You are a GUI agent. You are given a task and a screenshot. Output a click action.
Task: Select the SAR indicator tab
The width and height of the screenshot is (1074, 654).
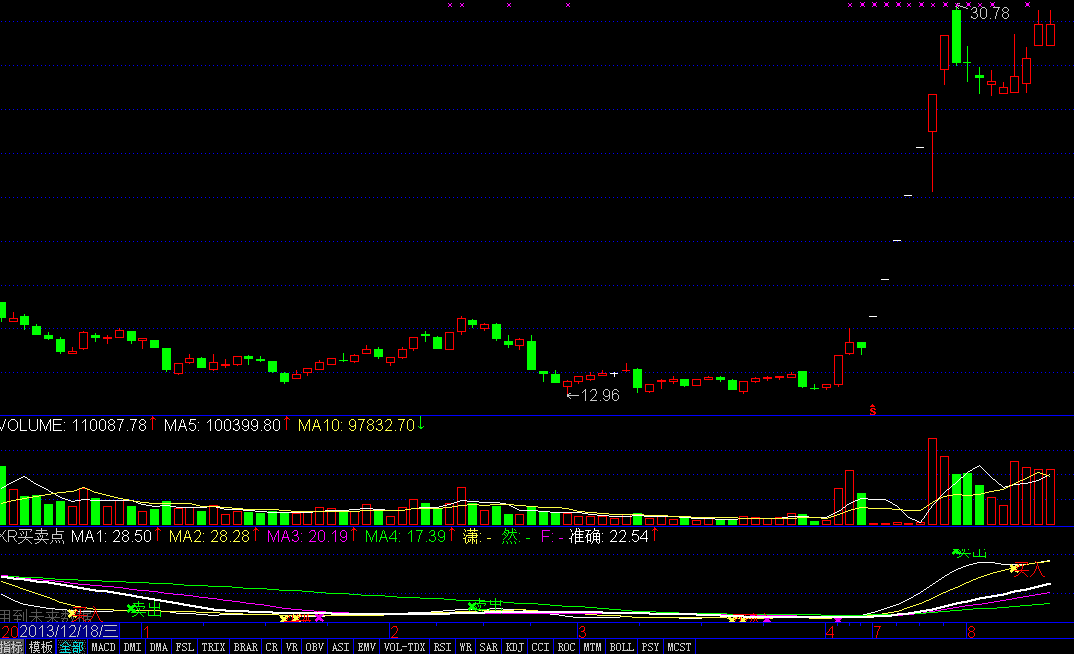pos(489,647)
